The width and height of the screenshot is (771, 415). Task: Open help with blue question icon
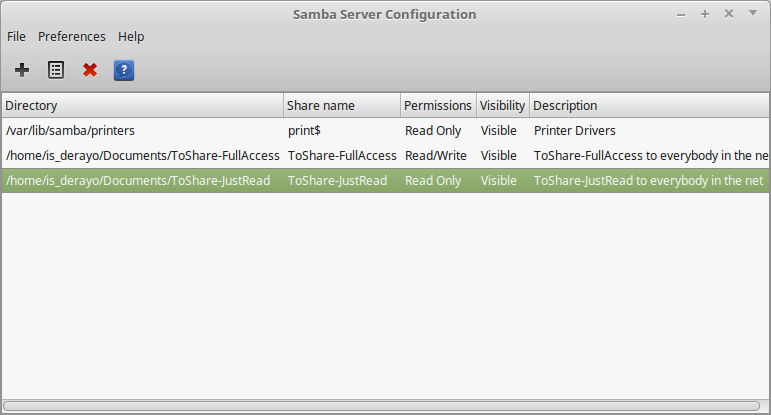124,70
